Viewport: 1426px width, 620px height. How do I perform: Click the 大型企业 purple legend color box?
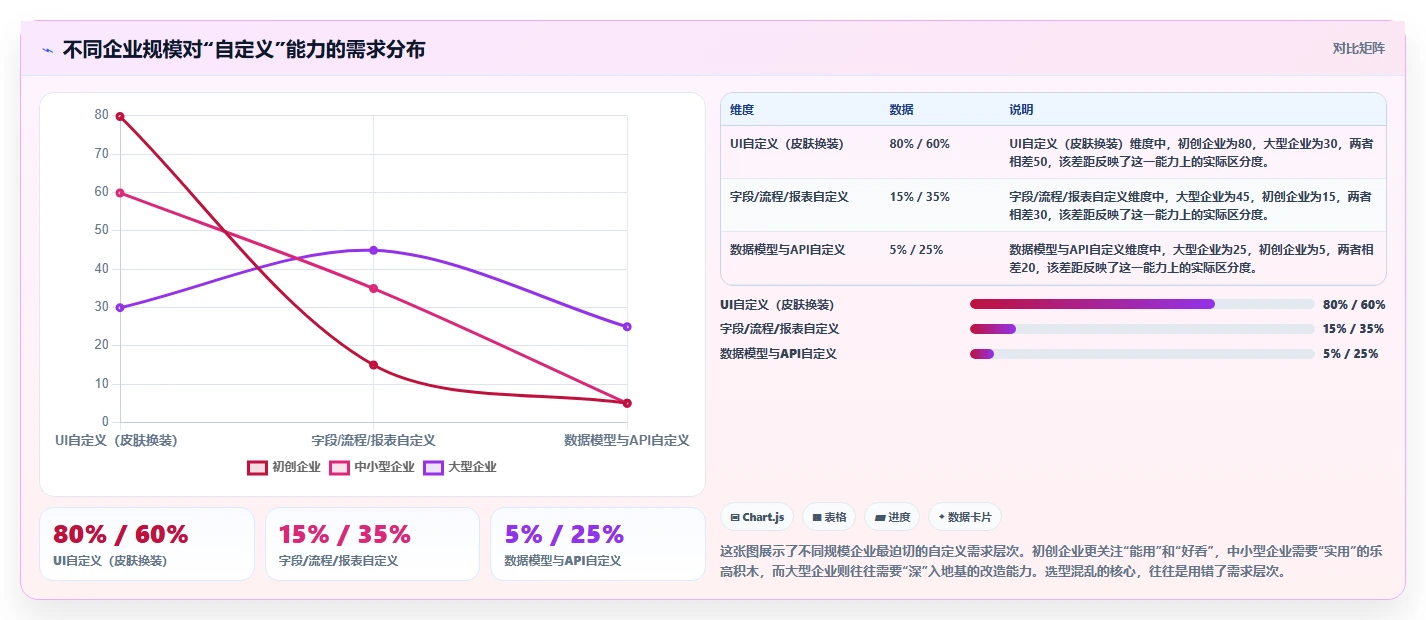pyautogui.click(x=434, y=467)
